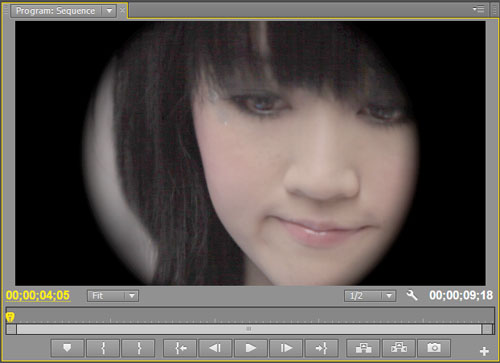
Task: Step forward one frame
Action: pyautogui.click(x=286, y=348)
